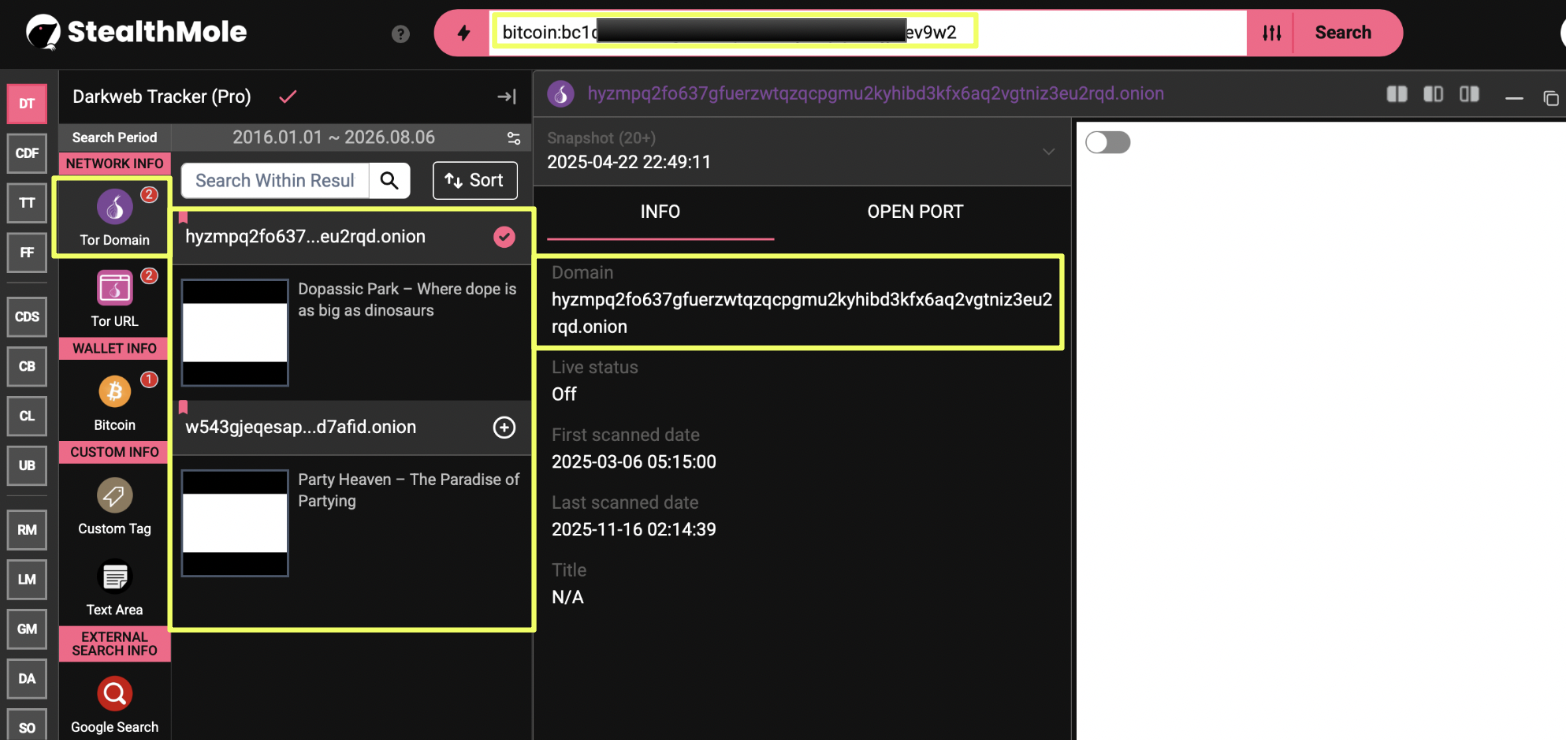Screen dimensions: 1566x740
Task: Launch the external Google Search option
Action: click(114, 704)
